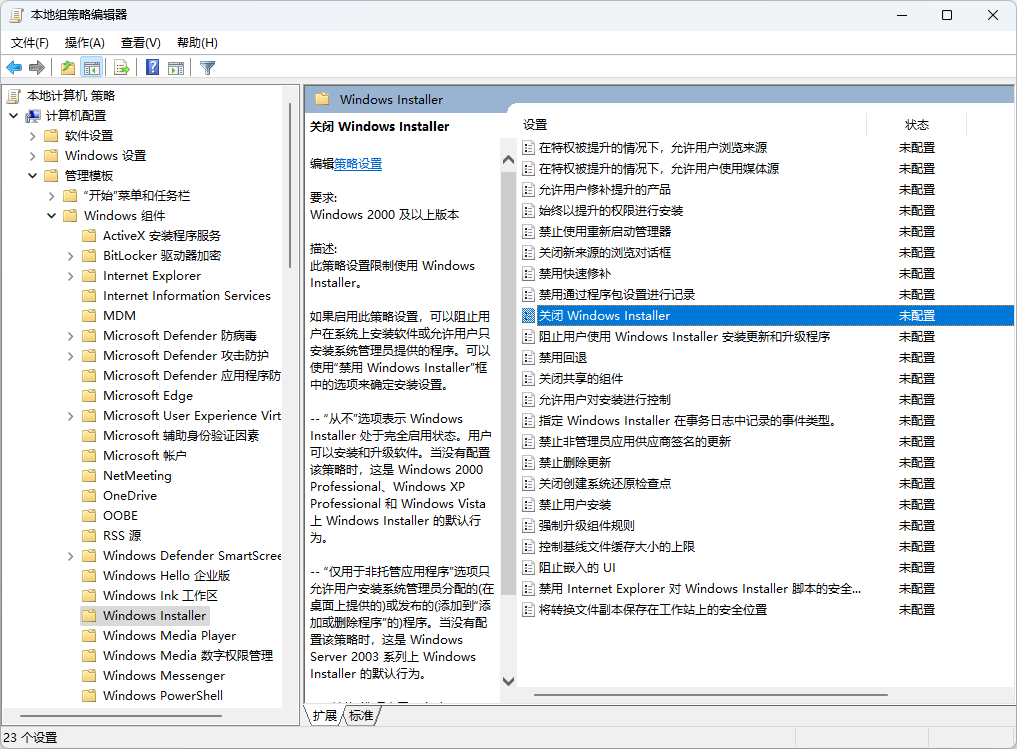Select the Windows Installer tree node
Image resolution: width=1017 pixels, height=749 pixels.
154,615
